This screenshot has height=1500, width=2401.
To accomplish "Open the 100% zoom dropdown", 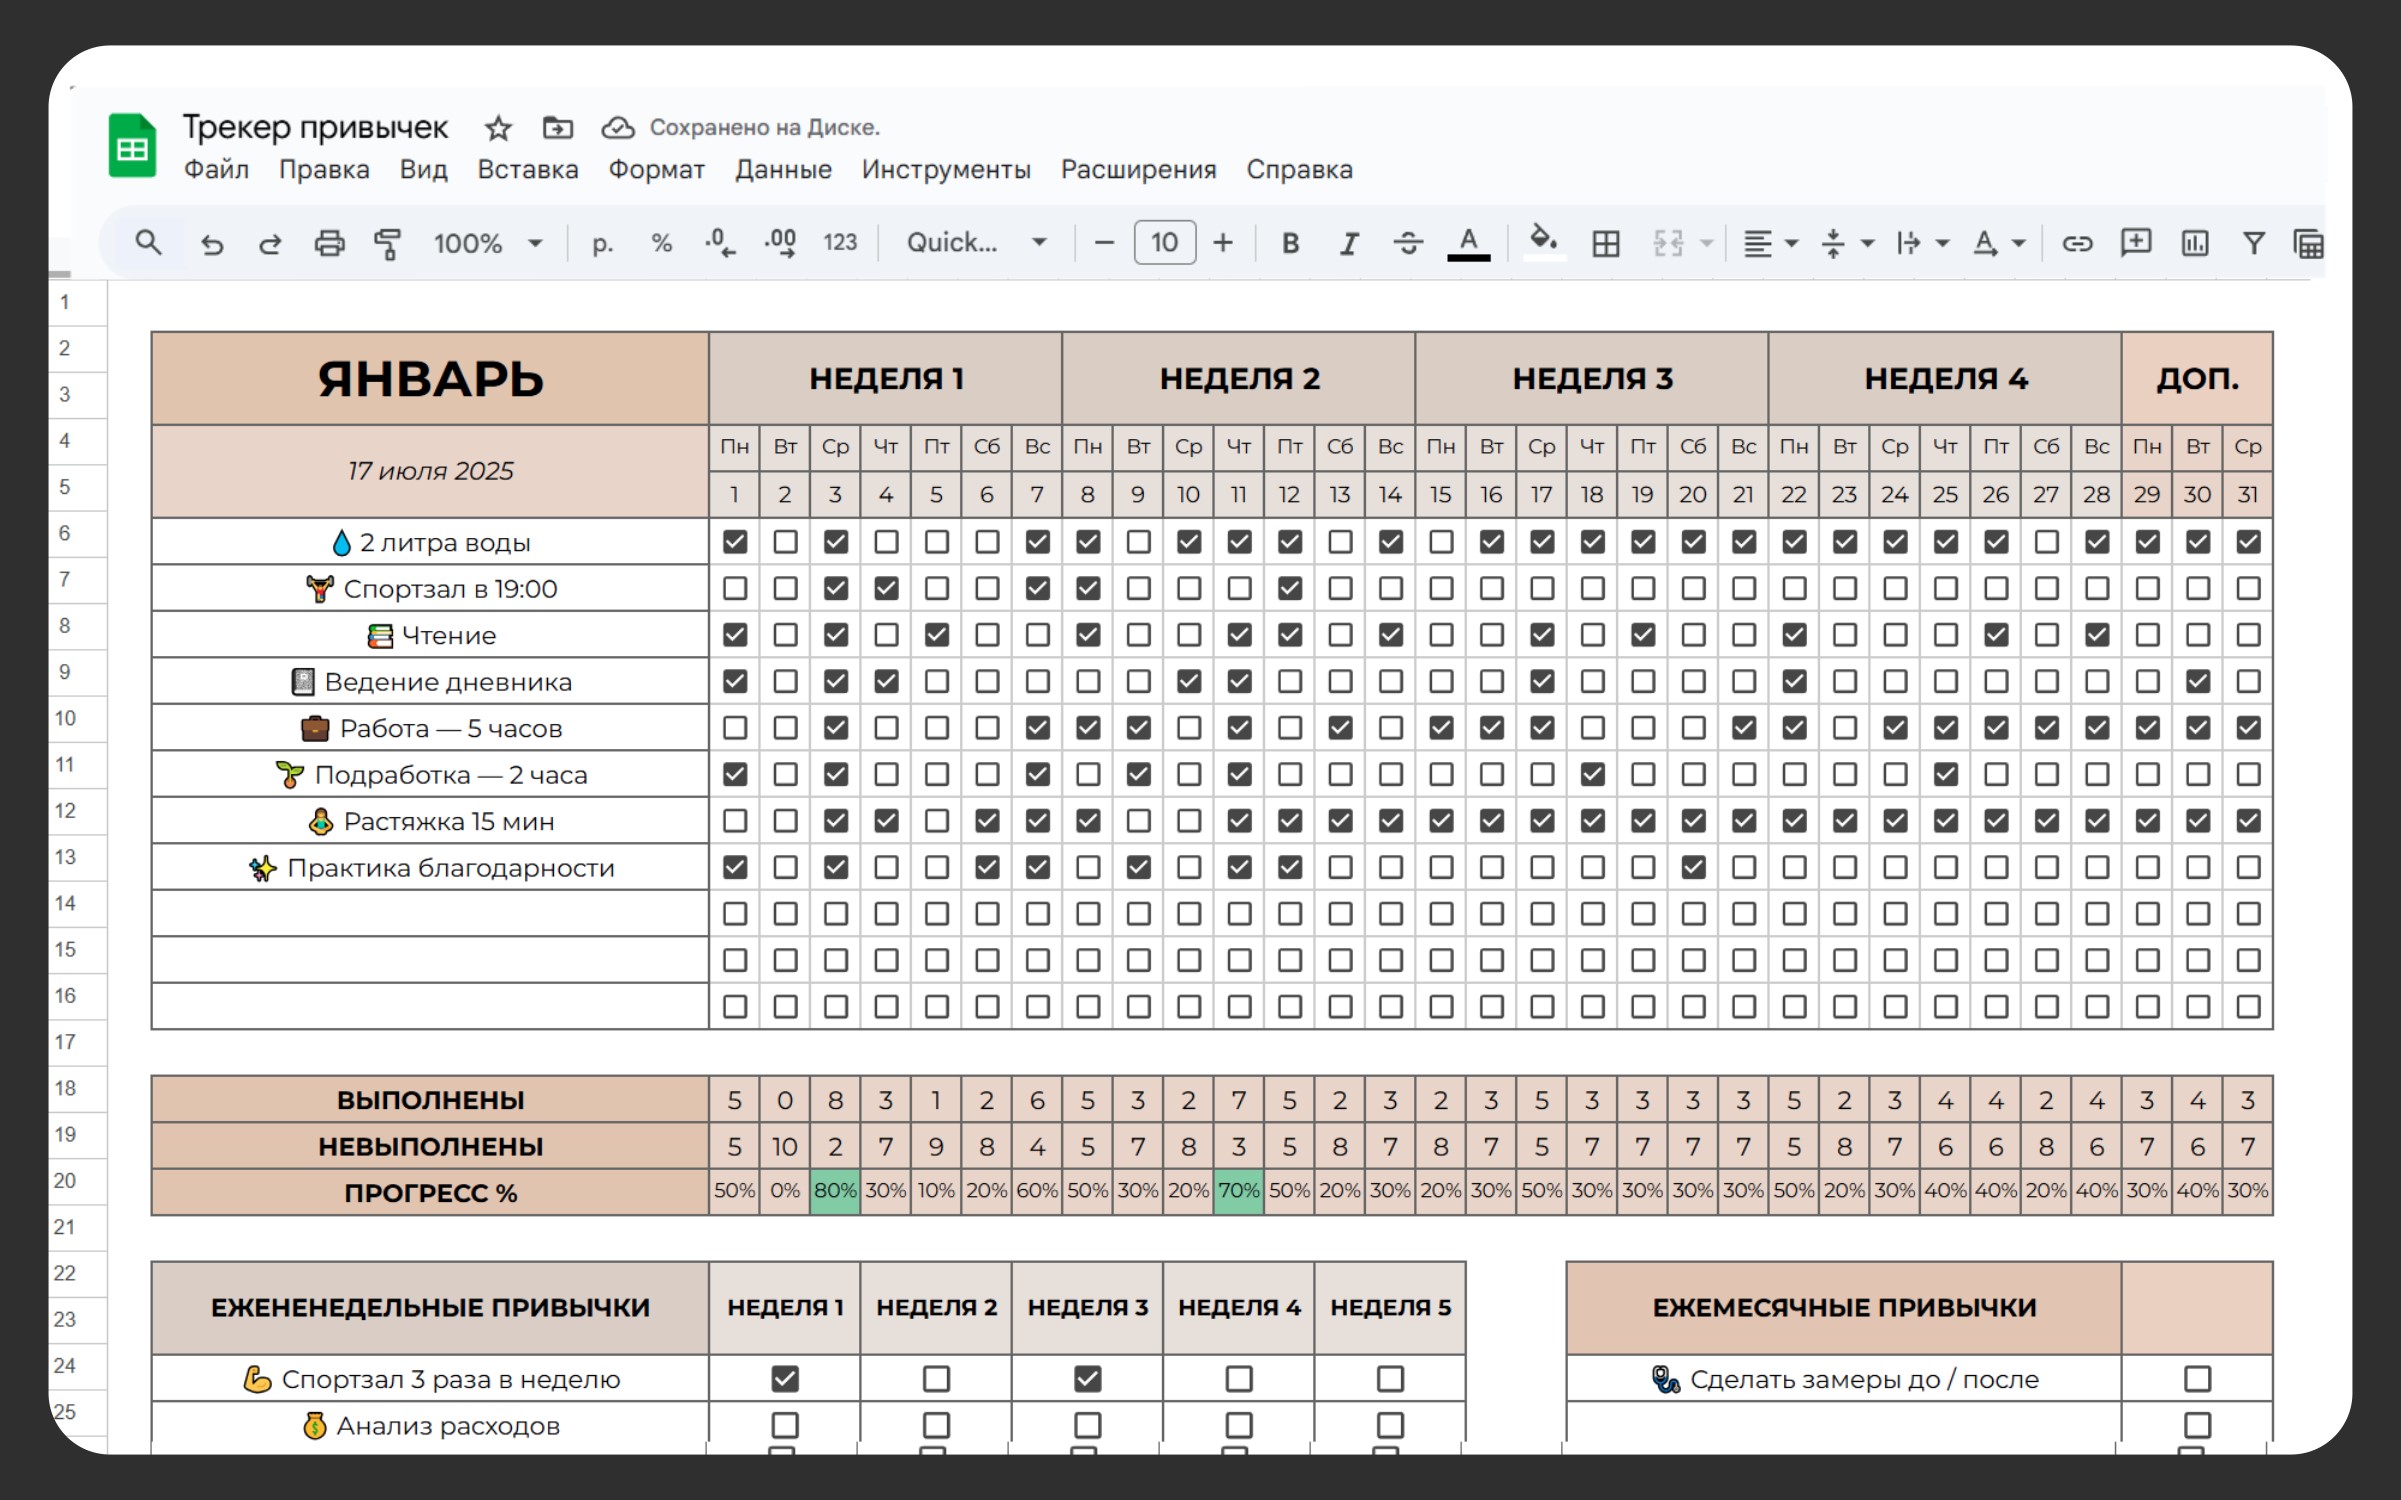I will [488, 243].
